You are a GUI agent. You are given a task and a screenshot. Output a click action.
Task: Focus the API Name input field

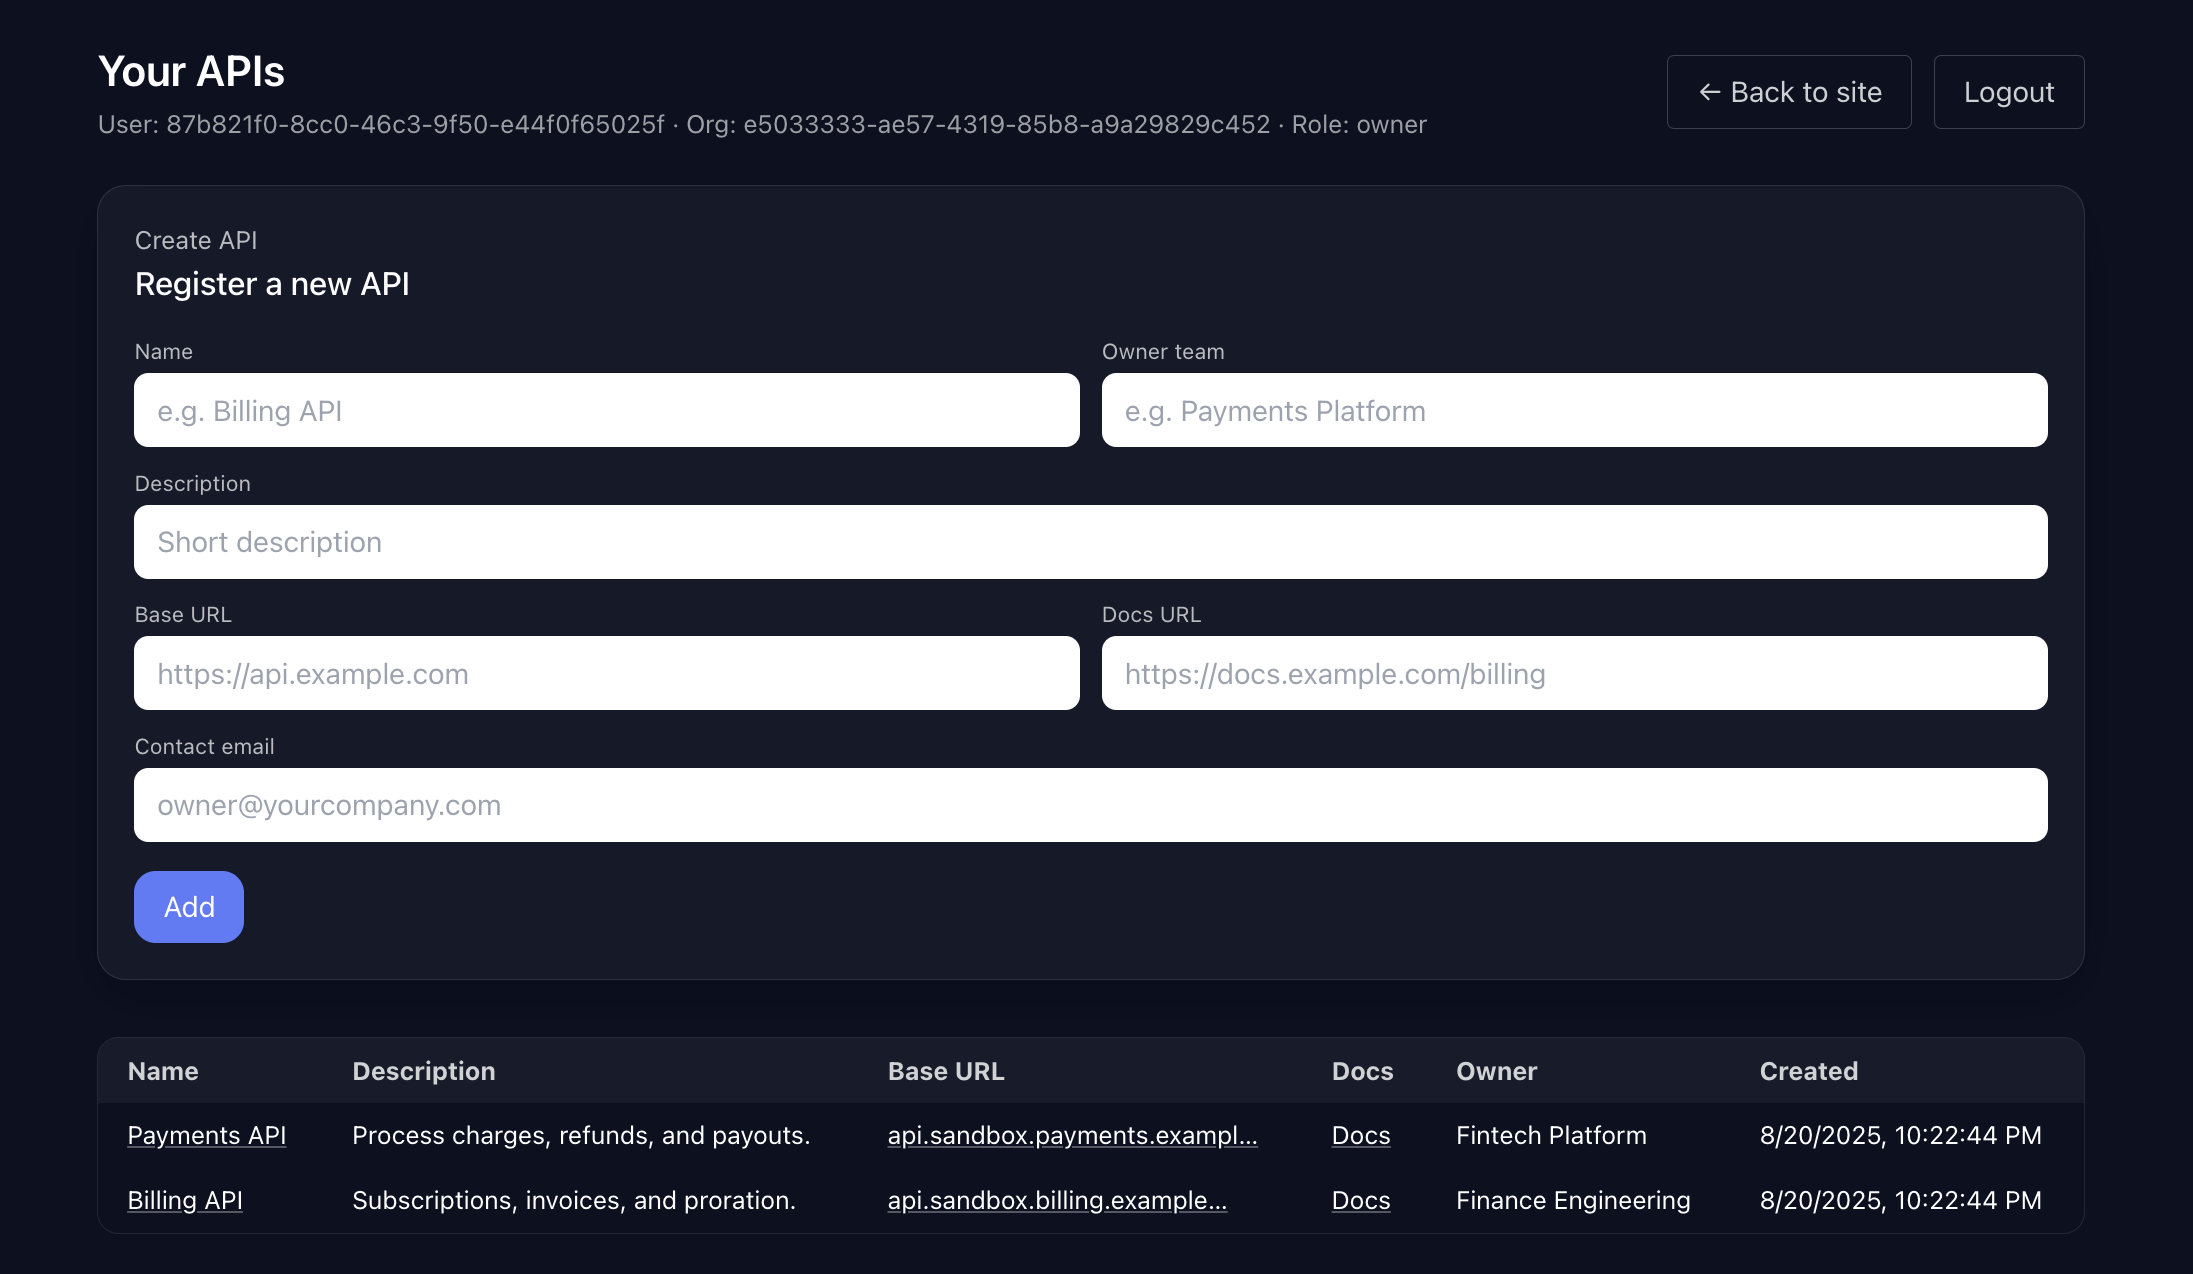click(606, 411)
